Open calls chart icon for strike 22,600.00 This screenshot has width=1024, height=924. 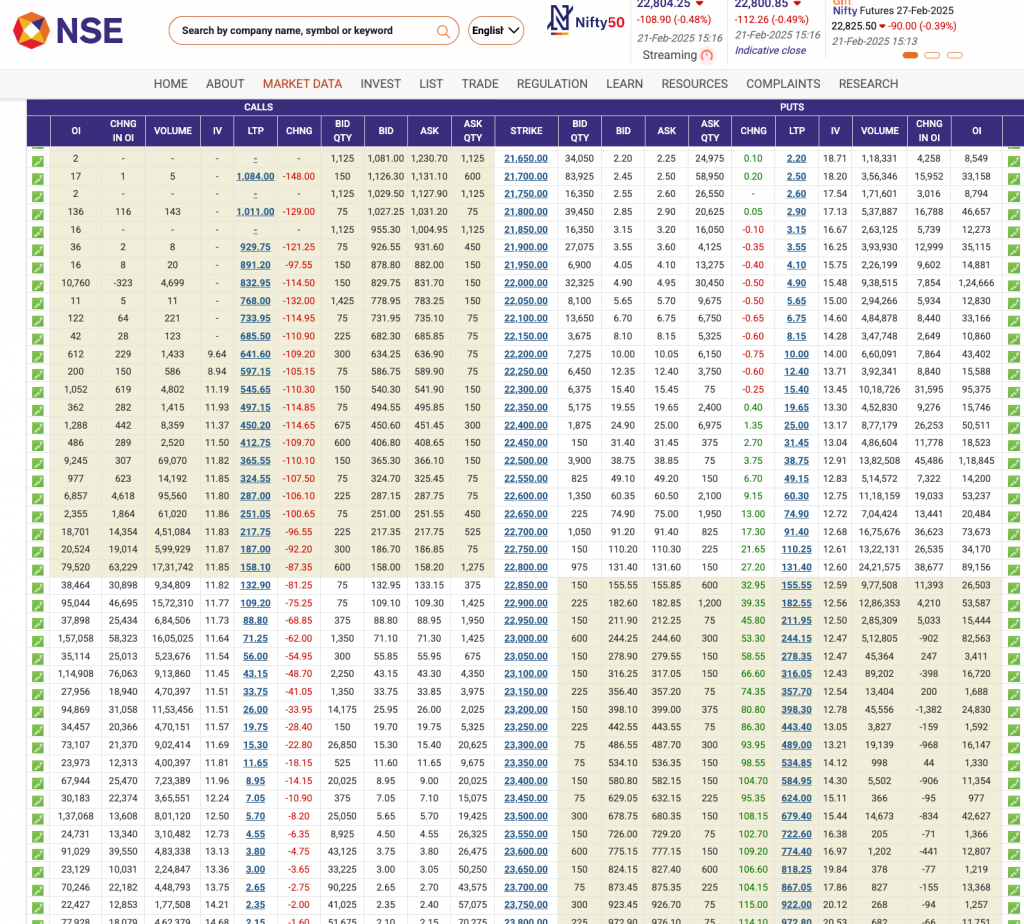click(x=38, y=499)
